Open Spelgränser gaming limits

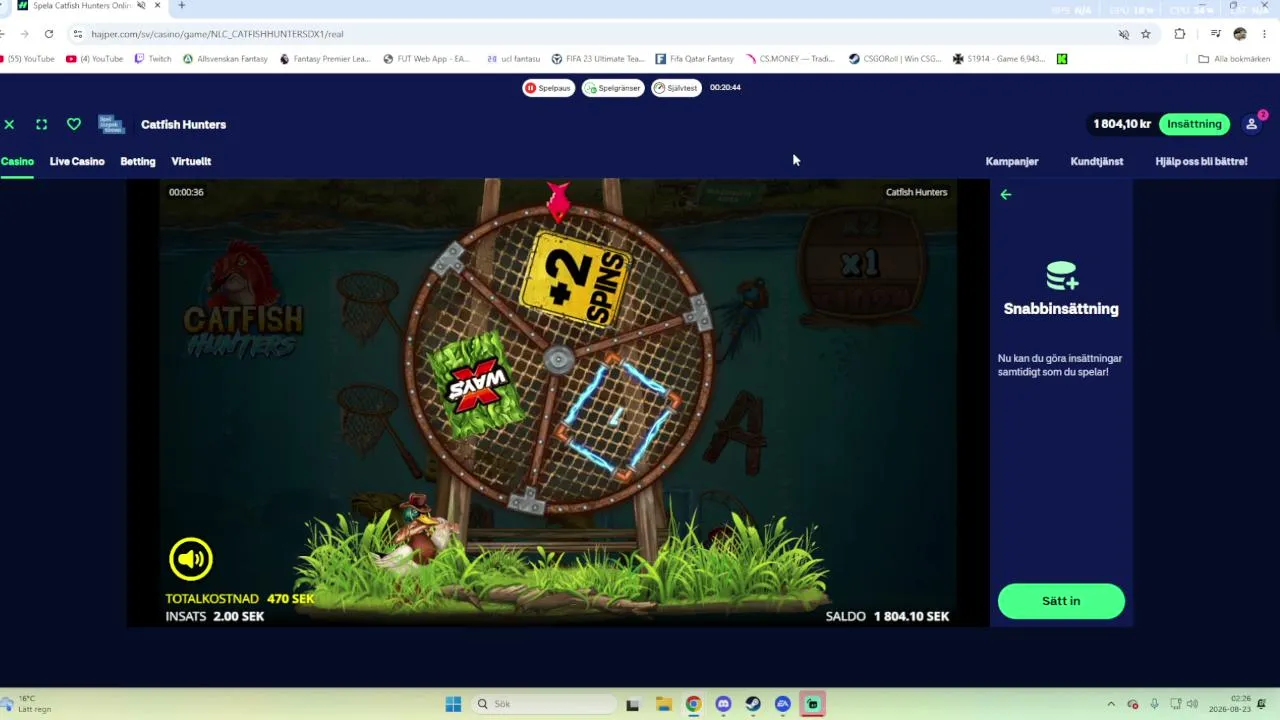(613, 88)
